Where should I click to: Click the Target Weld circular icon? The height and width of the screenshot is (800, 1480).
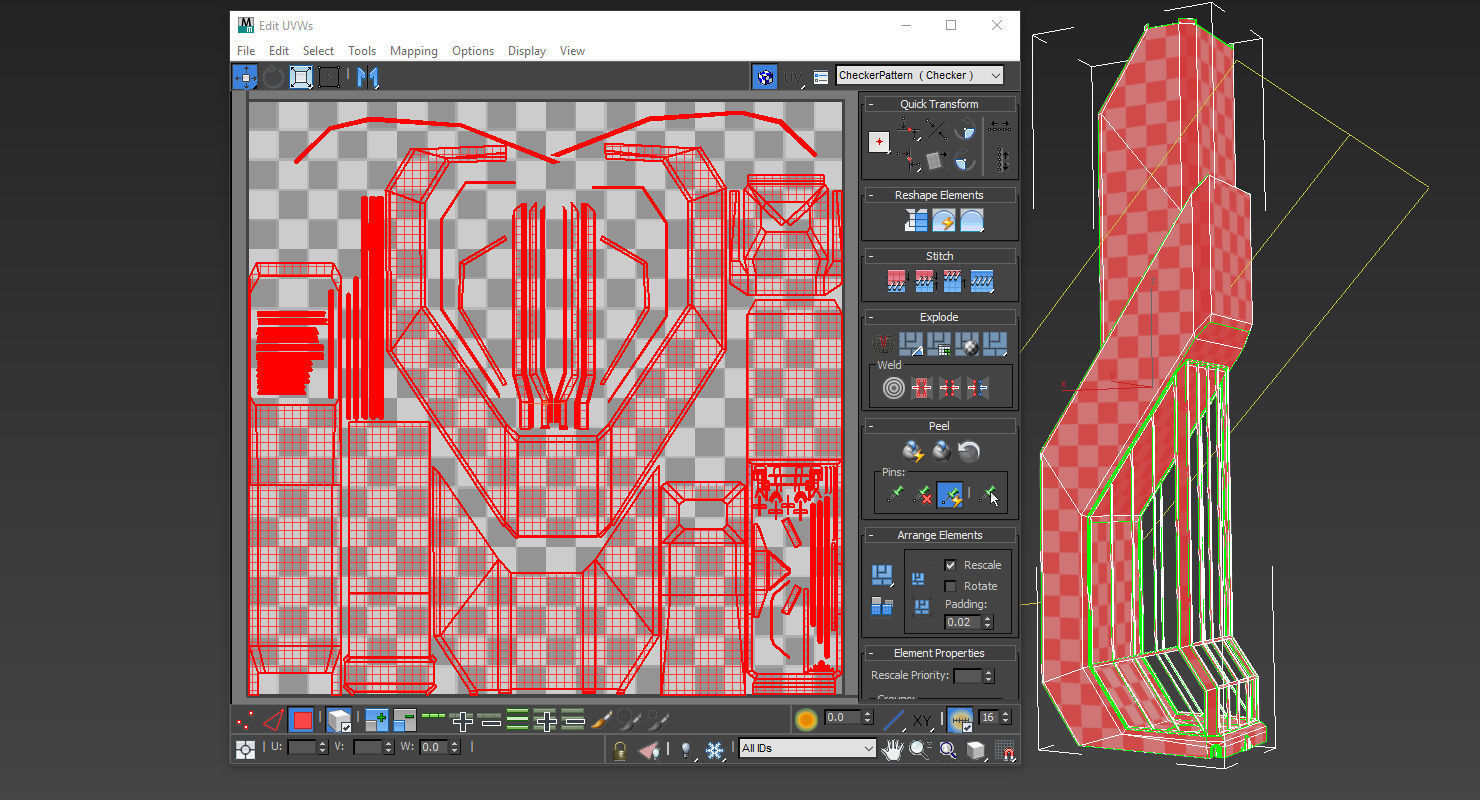tap(893, 387)
